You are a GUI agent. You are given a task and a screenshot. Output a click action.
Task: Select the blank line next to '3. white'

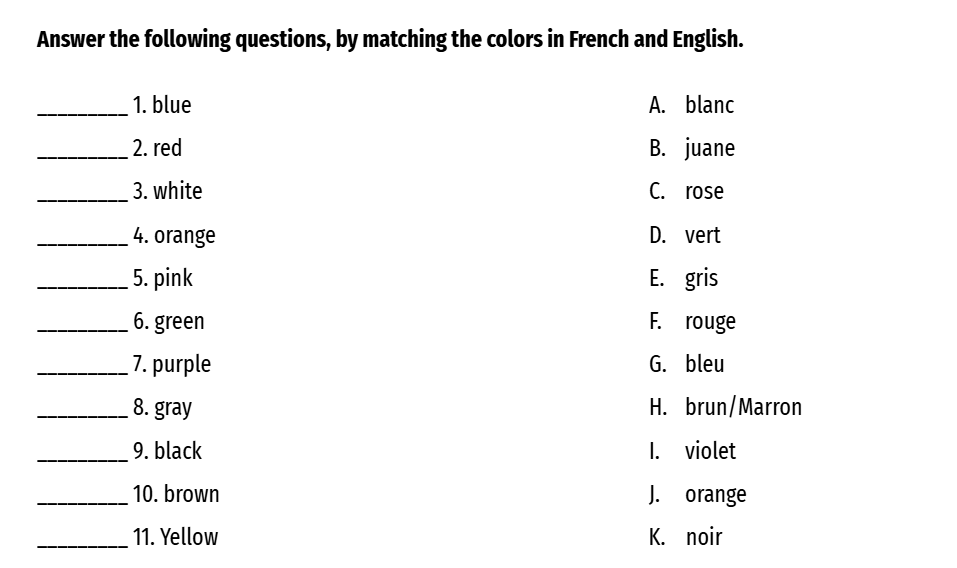click(x=82, y=194)
